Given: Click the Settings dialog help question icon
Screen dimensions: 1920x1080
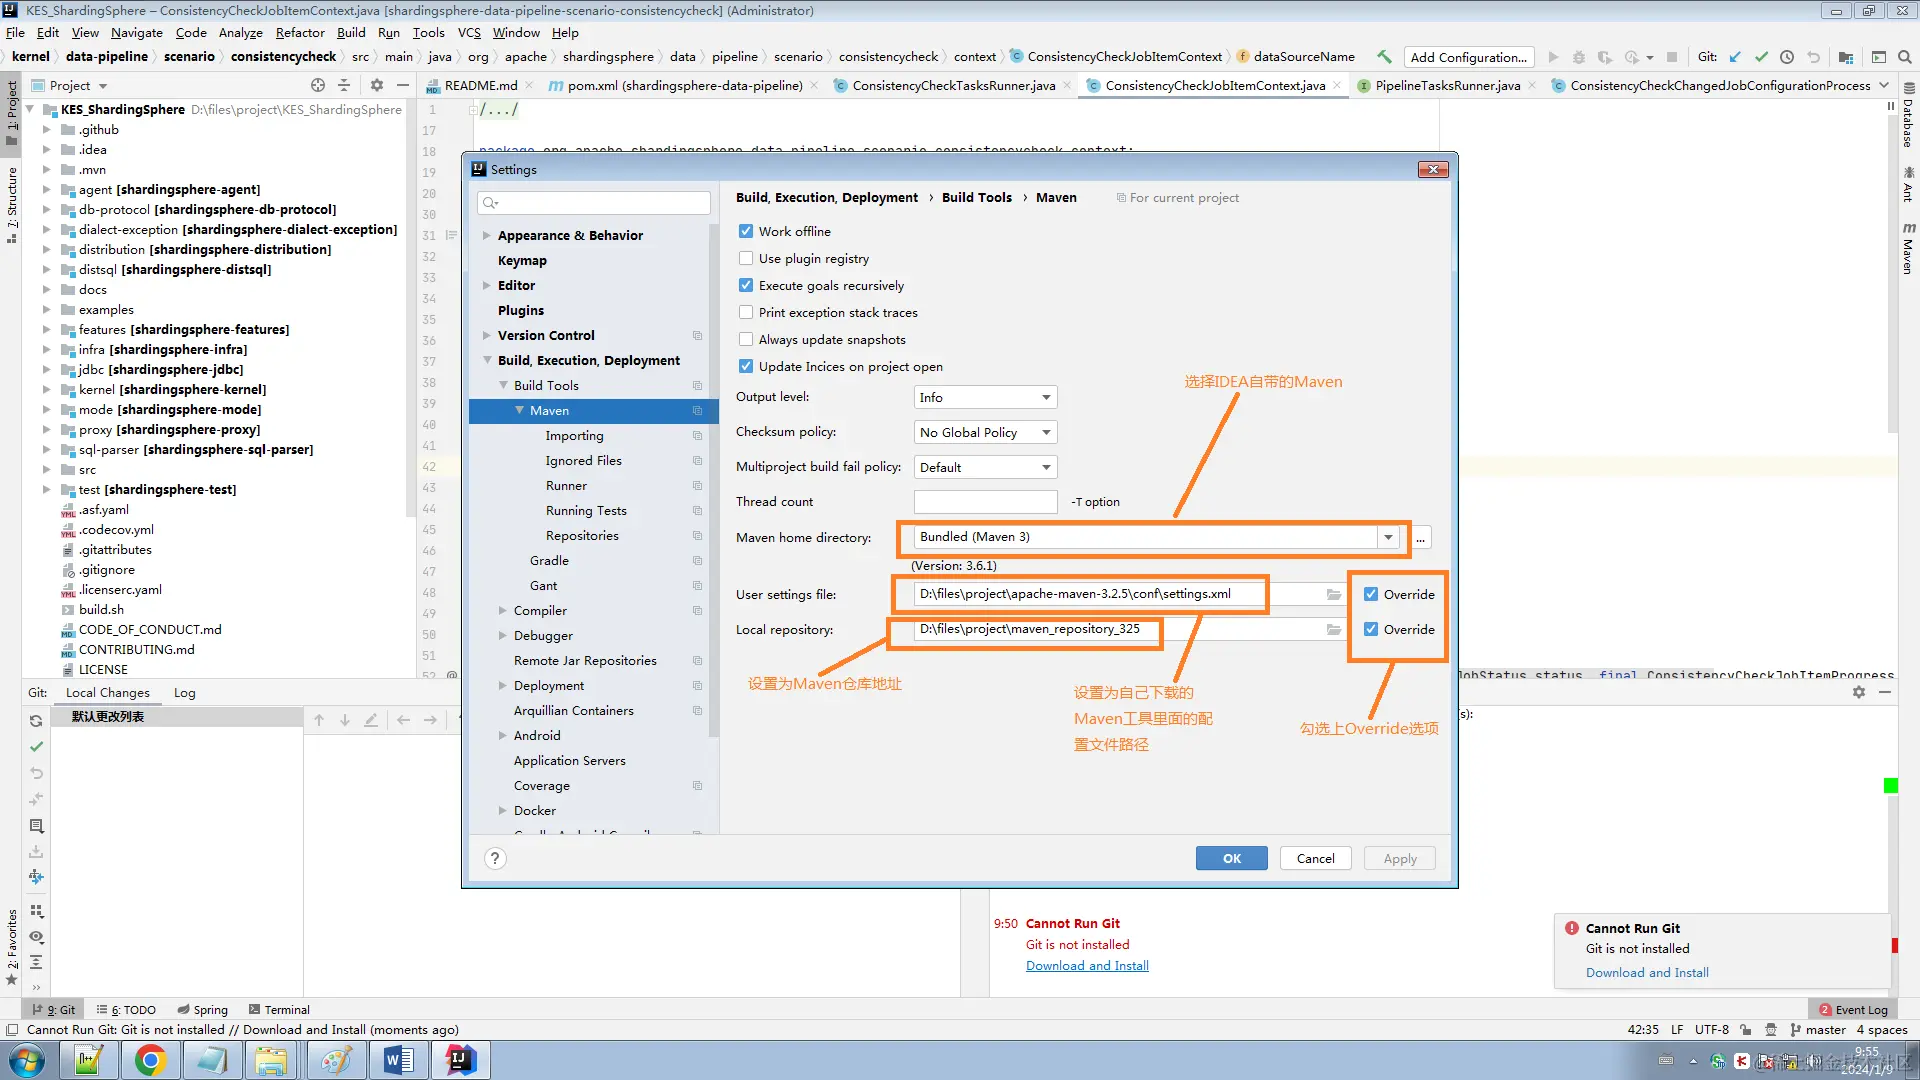Looking at the screenshot, I should pos(494,858).
